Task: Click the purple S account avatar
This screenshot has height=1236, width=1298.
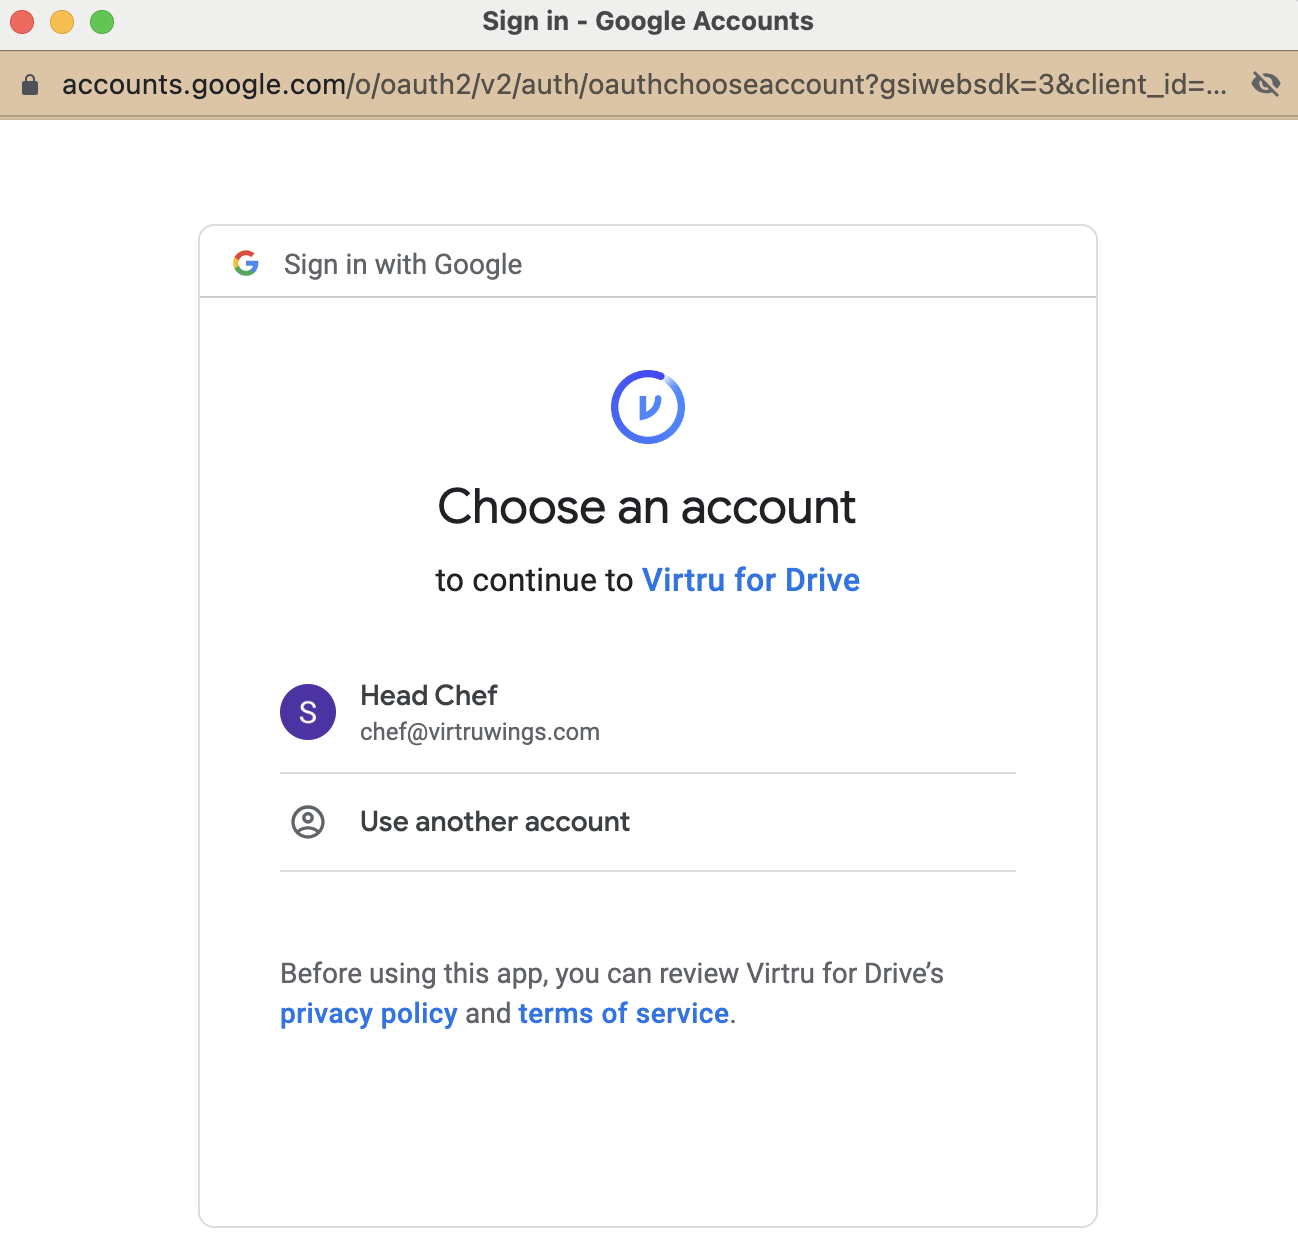Action: tap(308, 712)
